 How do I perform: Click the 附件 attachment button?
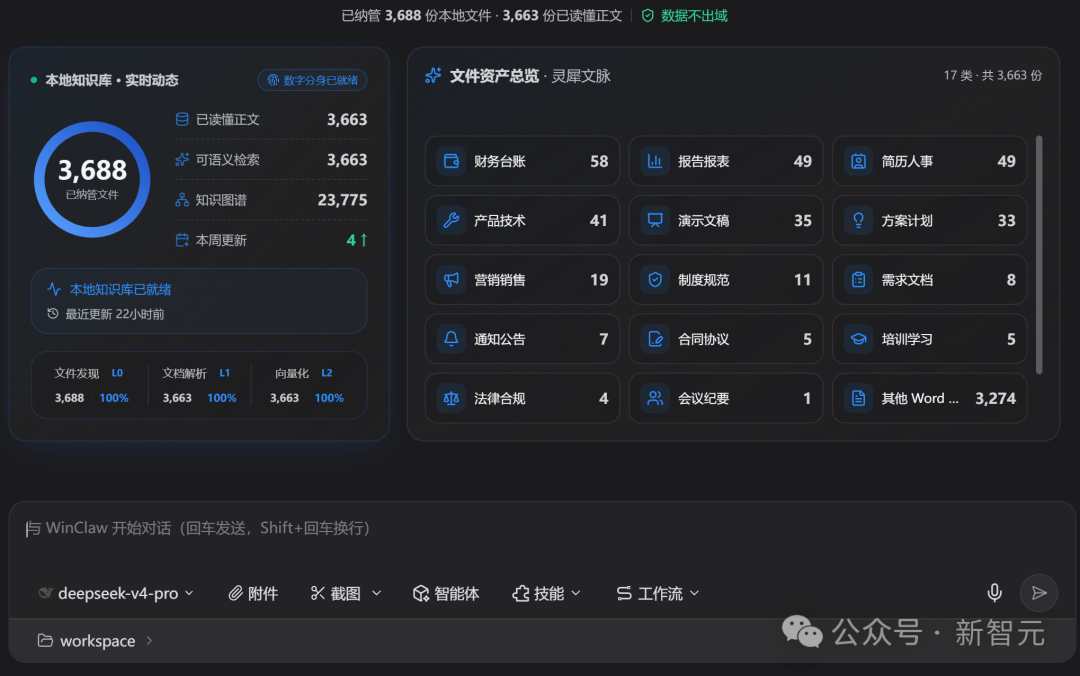(253, 593)
